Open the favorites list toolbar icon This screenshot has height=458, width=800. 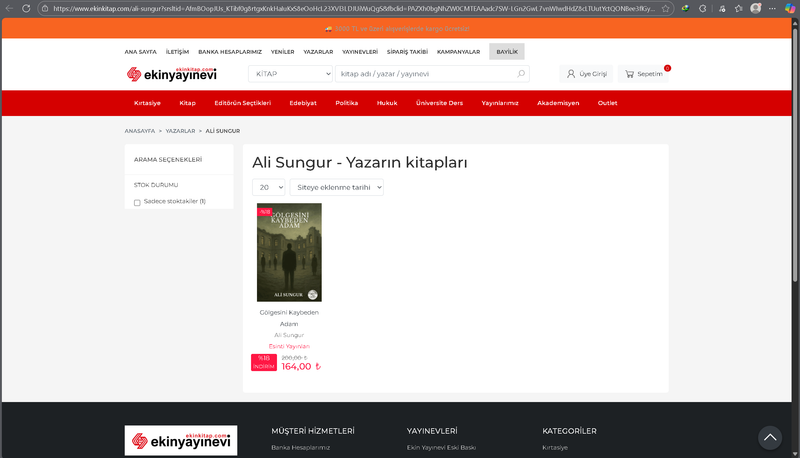738,8
